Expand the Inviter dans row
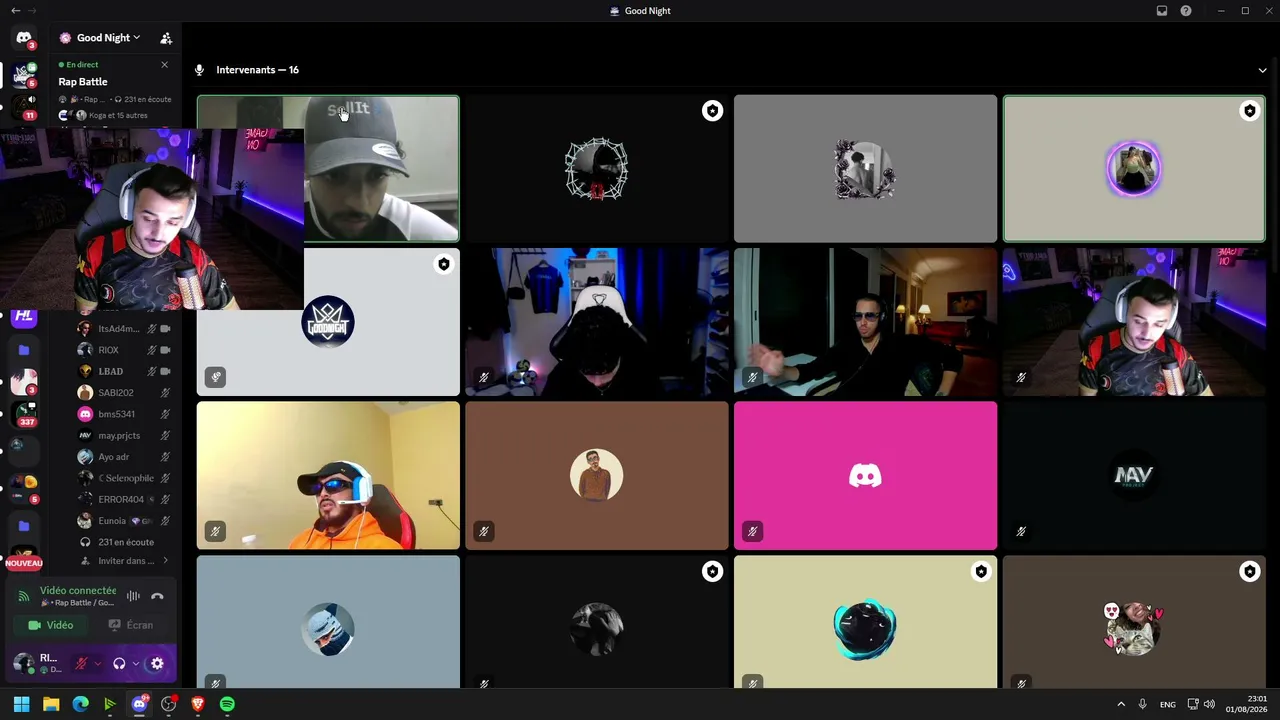The height and width of the screenshot is (720, 1280). (x=124, y=561)
